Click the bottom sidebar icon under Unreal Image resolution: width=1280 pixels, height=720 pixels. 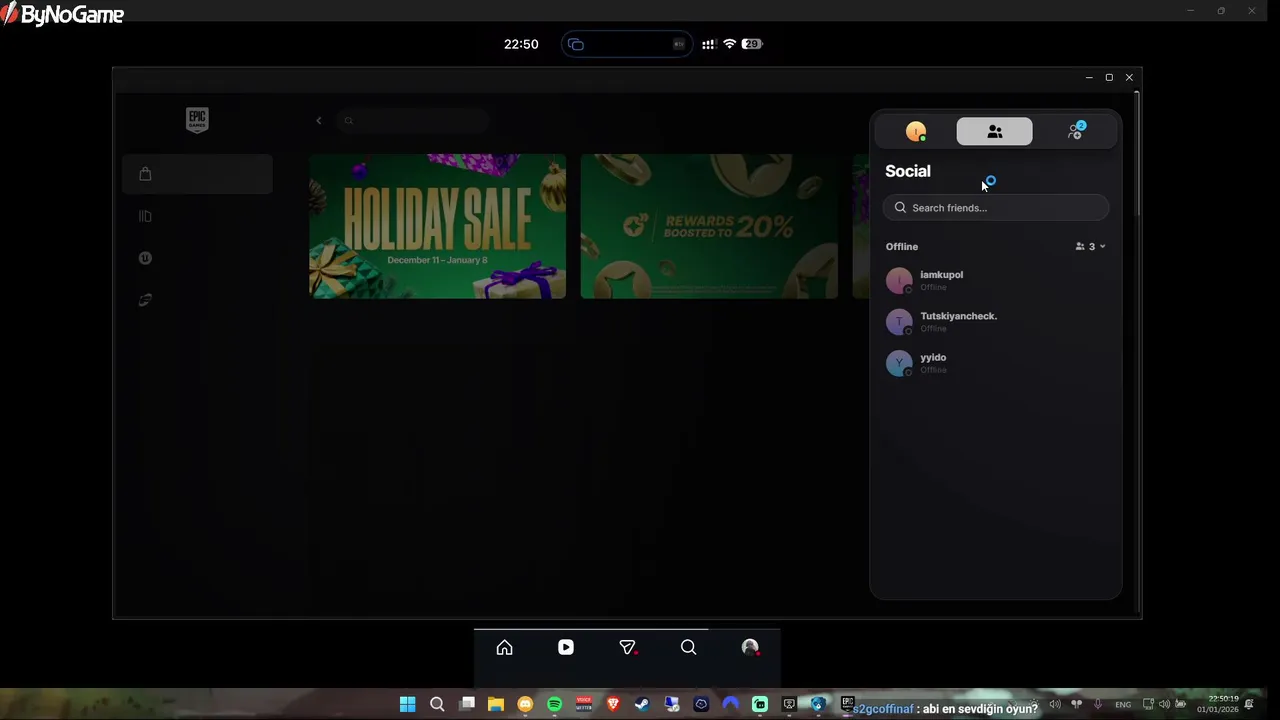[x=145, y=300]
